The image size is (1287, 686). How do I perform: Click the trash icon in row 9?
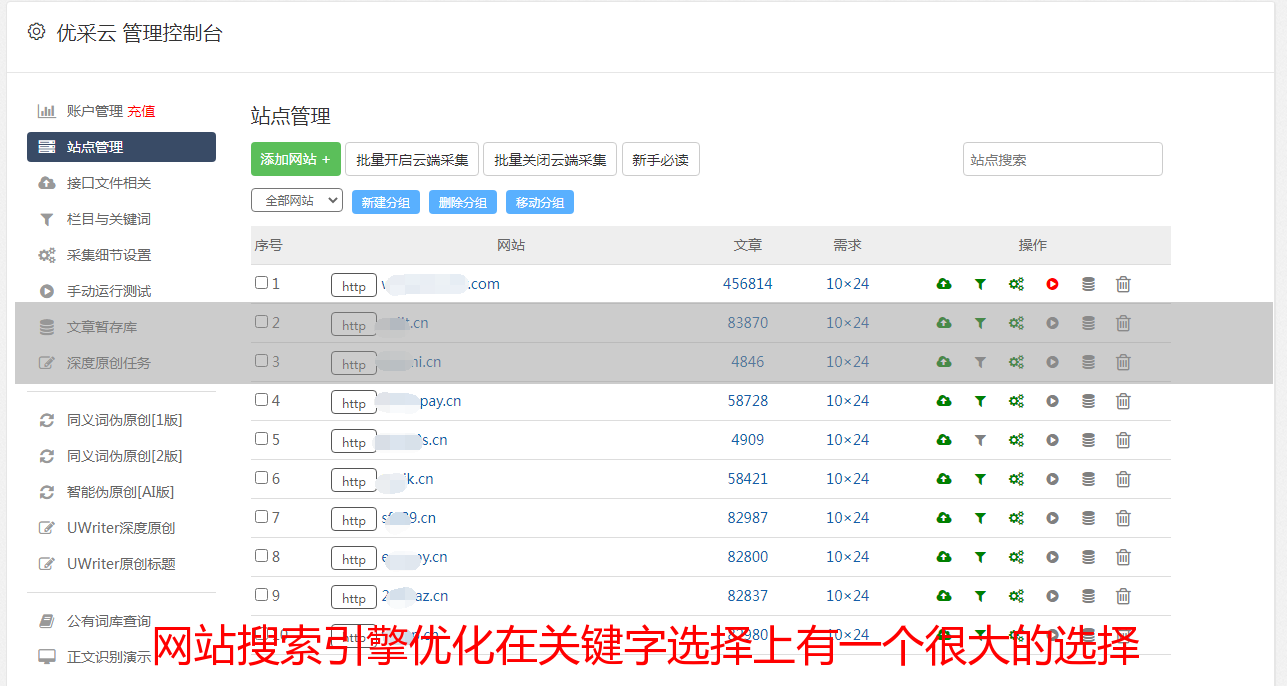coord(1123,596)
